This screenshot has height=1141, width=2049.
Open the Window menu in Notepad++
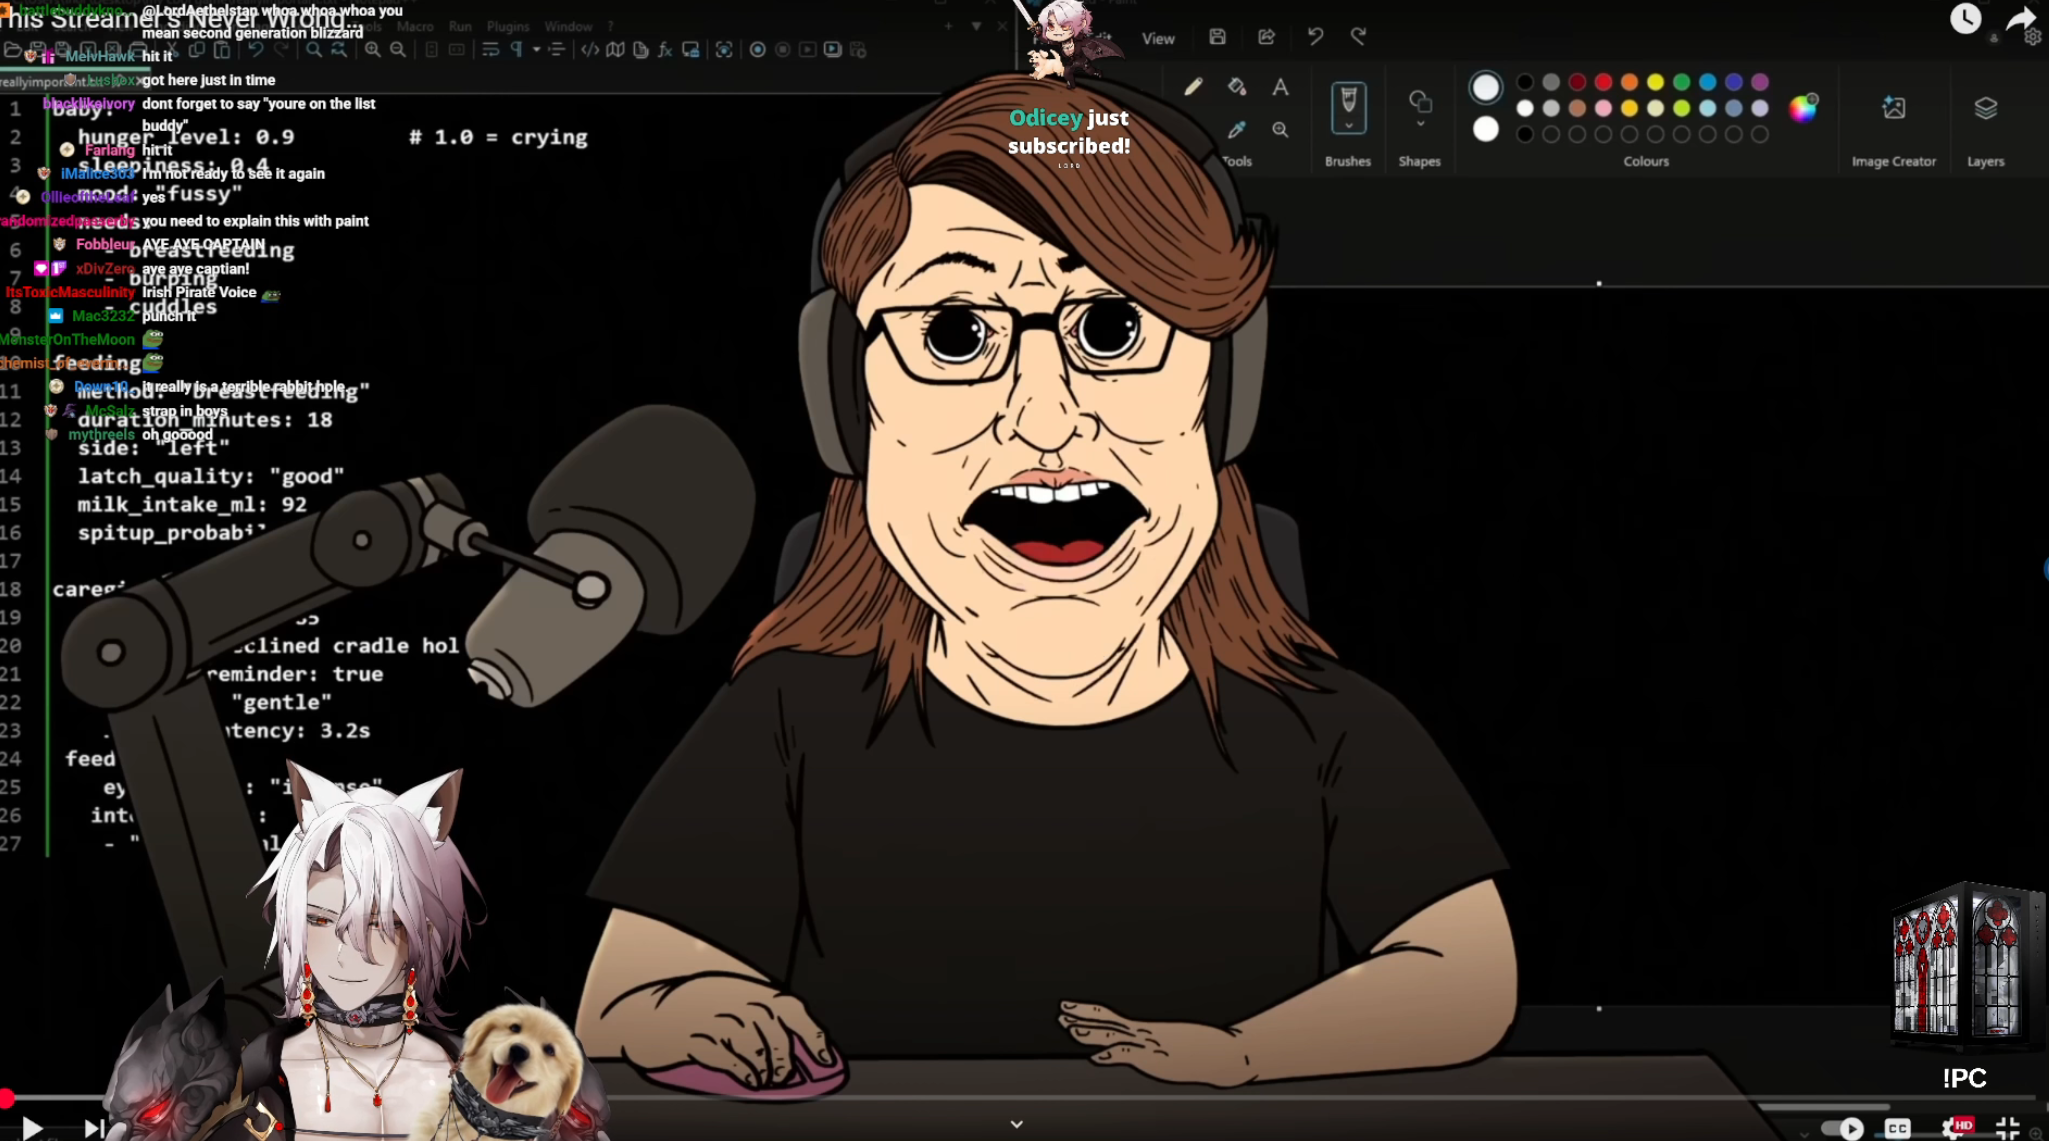568,26
